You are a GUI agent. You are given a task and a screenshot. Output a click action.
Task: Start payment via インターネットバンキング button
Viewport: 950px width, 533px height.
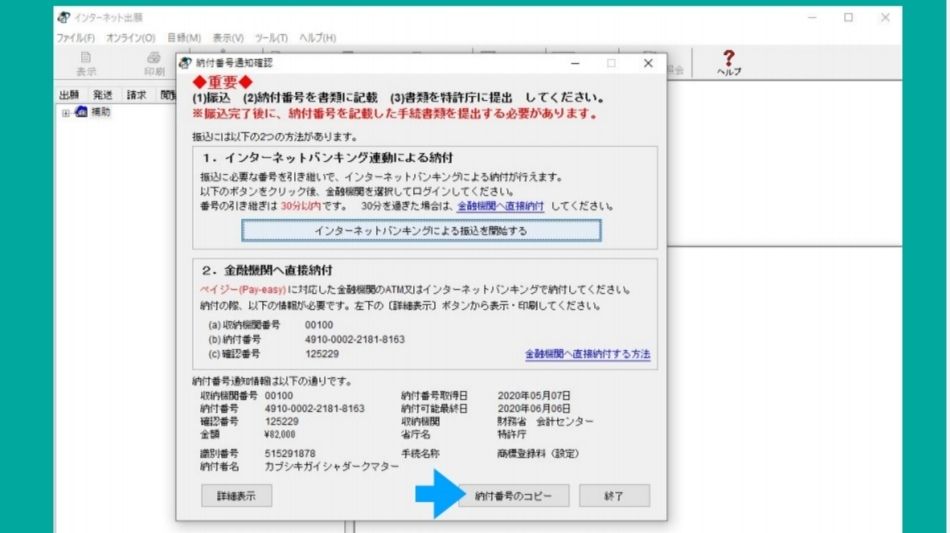(420, 231)
